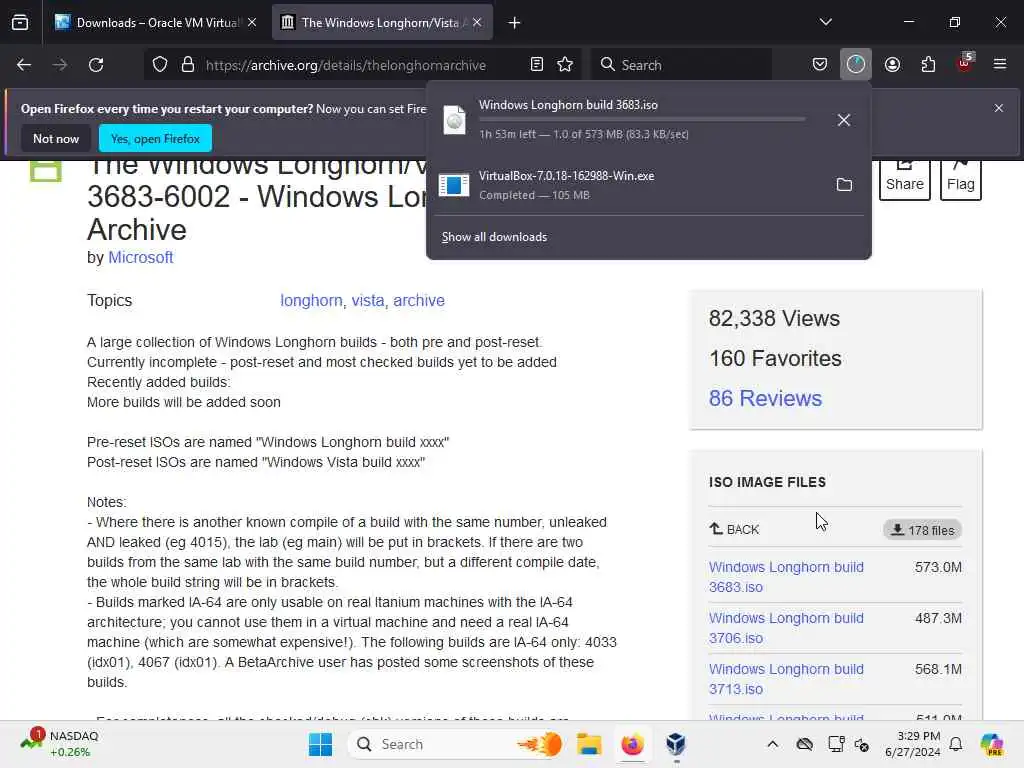Open the Windows Start menu
The image size is (1024, 768).
(320, 744)
